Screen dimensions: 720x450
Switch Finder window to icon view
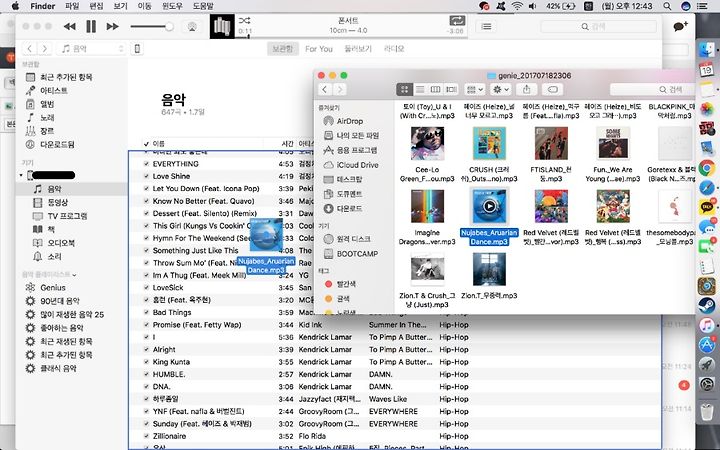404,90
